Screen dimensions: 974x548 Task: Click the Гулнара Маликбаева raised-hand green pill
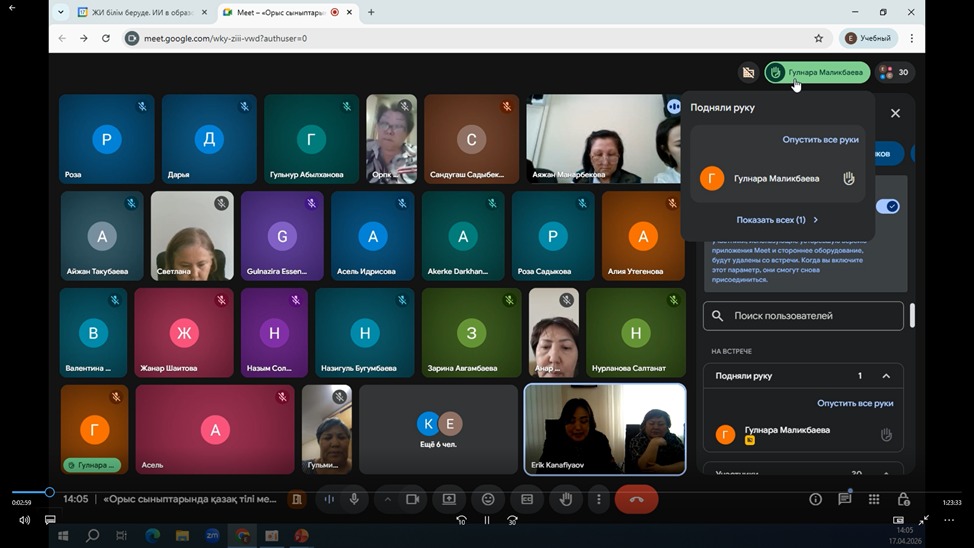(x=817, y=72)
